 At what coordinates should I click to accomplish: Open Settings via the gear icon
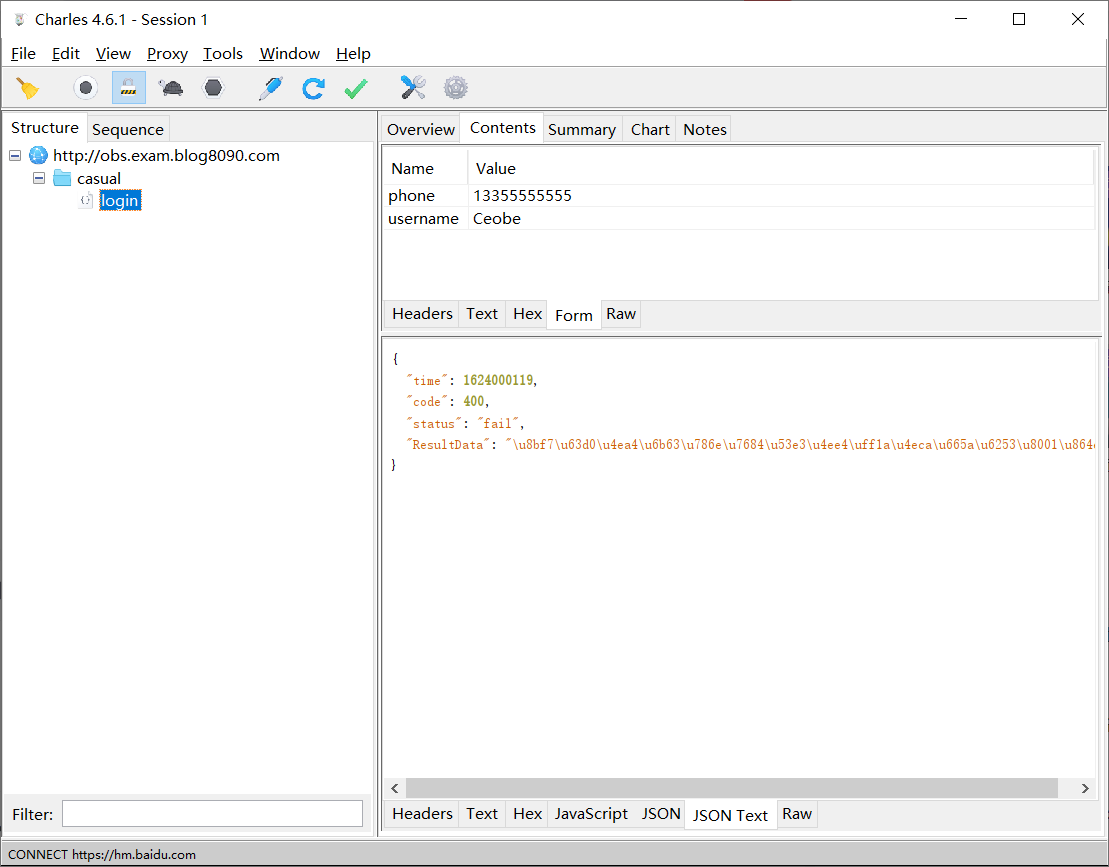coord(455,88)
